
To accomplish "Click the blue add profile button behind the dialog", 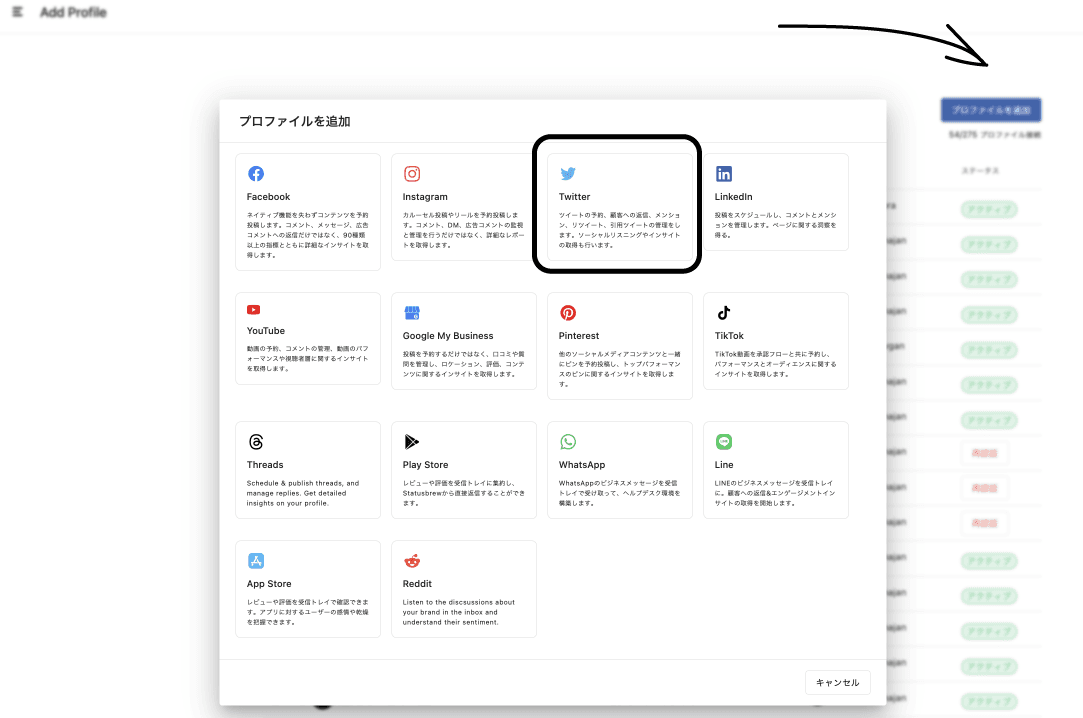I will [990, 110].
